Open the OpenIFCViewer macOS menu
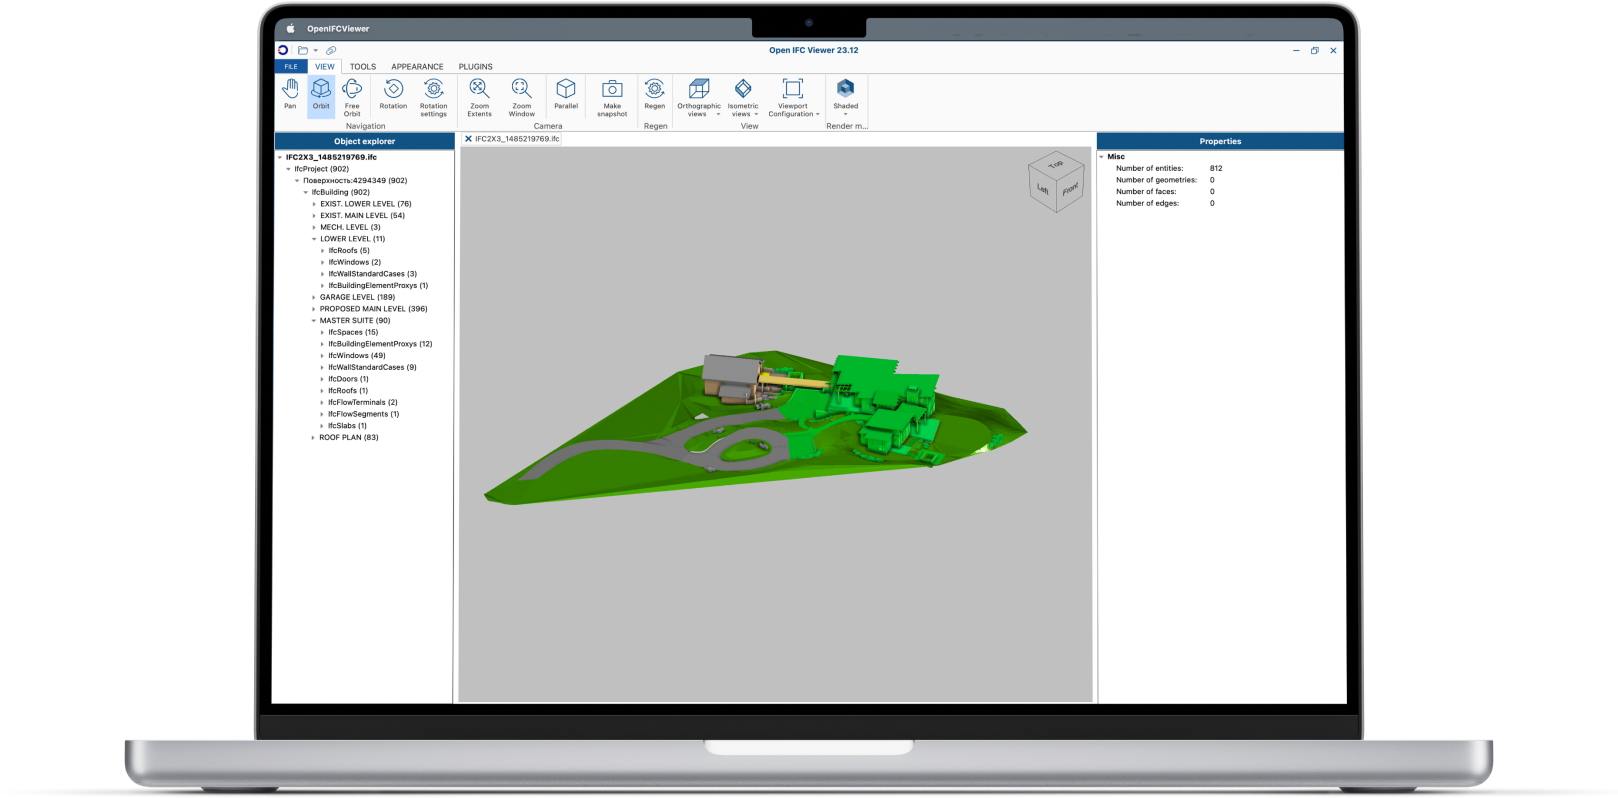1618x798 pixels. [338, 29]
